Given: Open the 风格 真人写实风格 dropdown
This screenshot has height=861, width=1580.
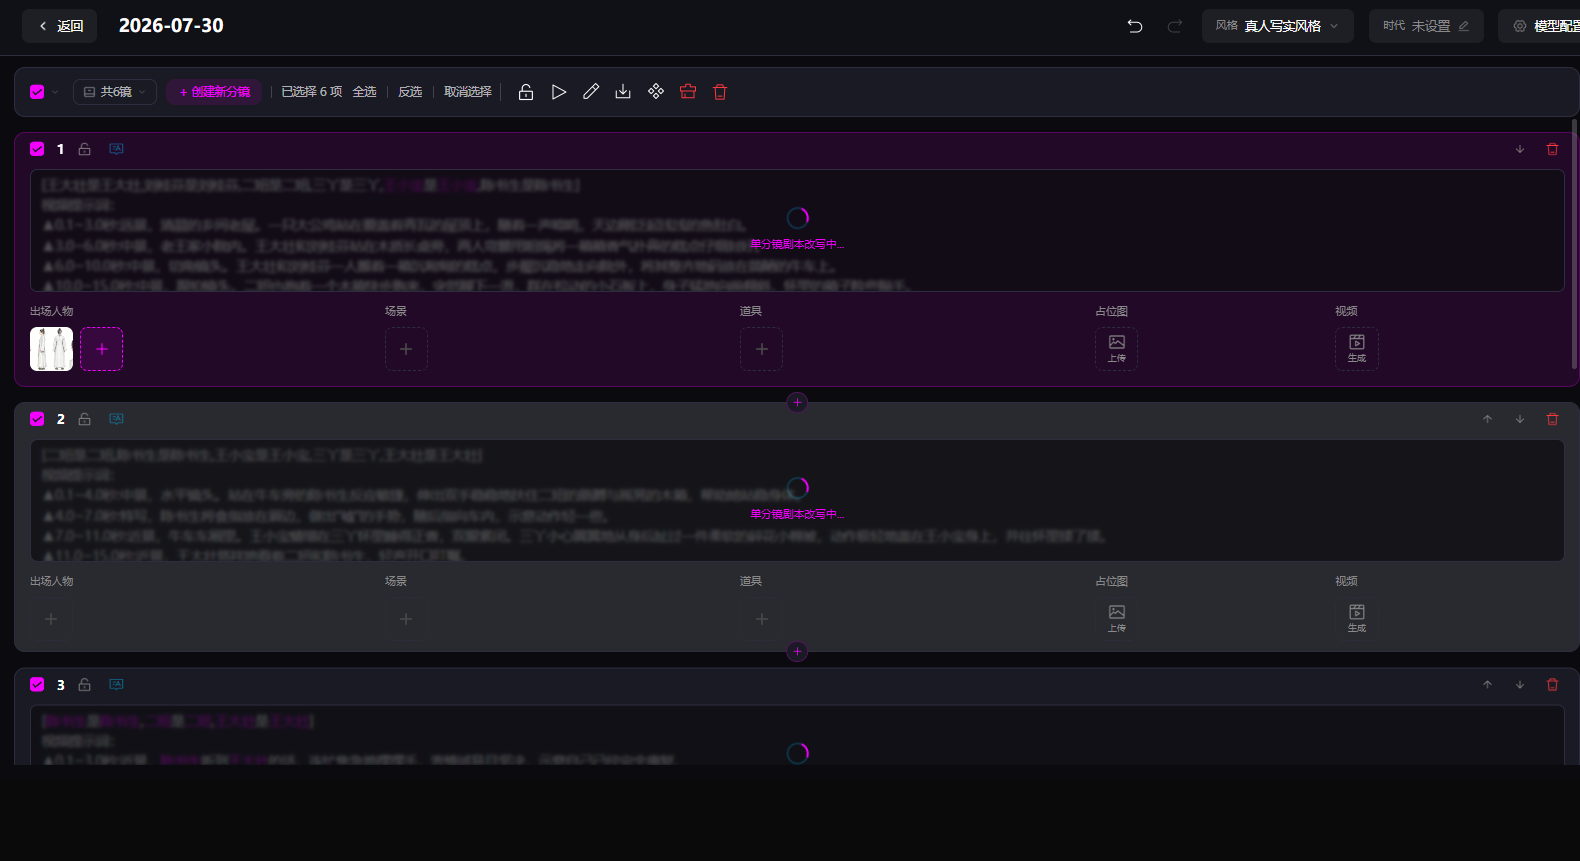Looking at the screenshot, I should tap(1277, 26).
